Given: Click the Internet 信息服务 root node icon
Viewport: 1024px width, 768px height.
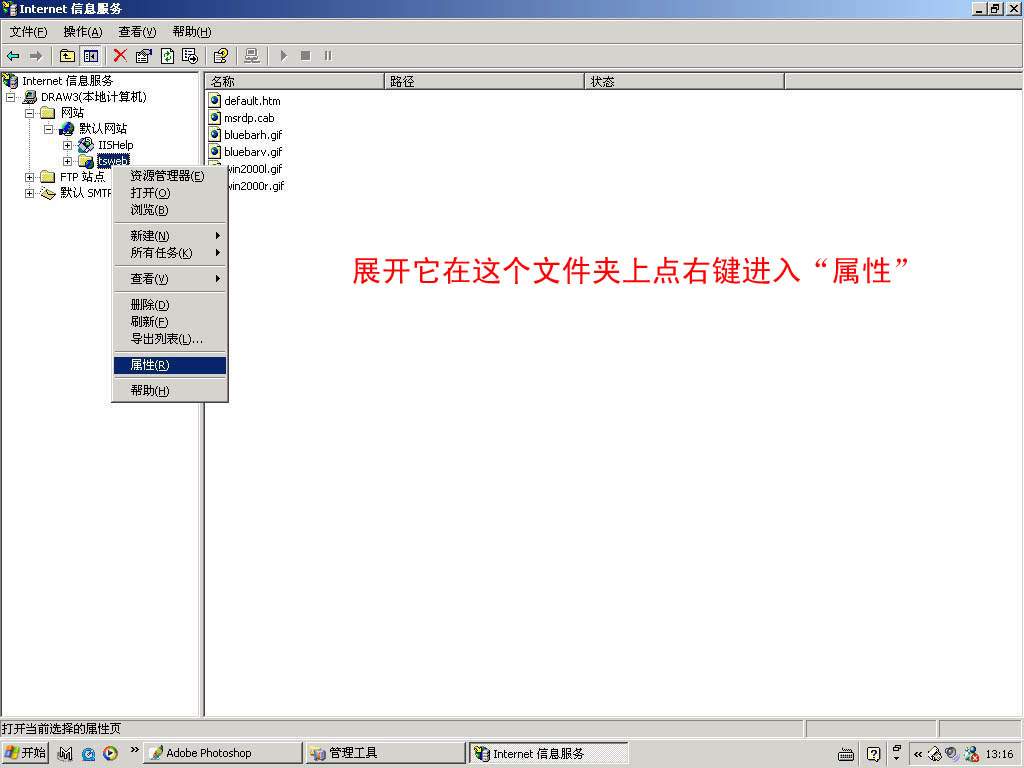Looking at the screenshot, I should click(x=10, y=81).
